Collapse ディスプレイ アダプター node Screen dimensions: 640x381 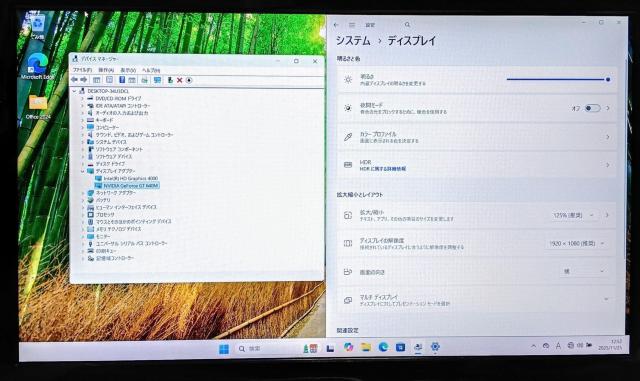[82, 171]
